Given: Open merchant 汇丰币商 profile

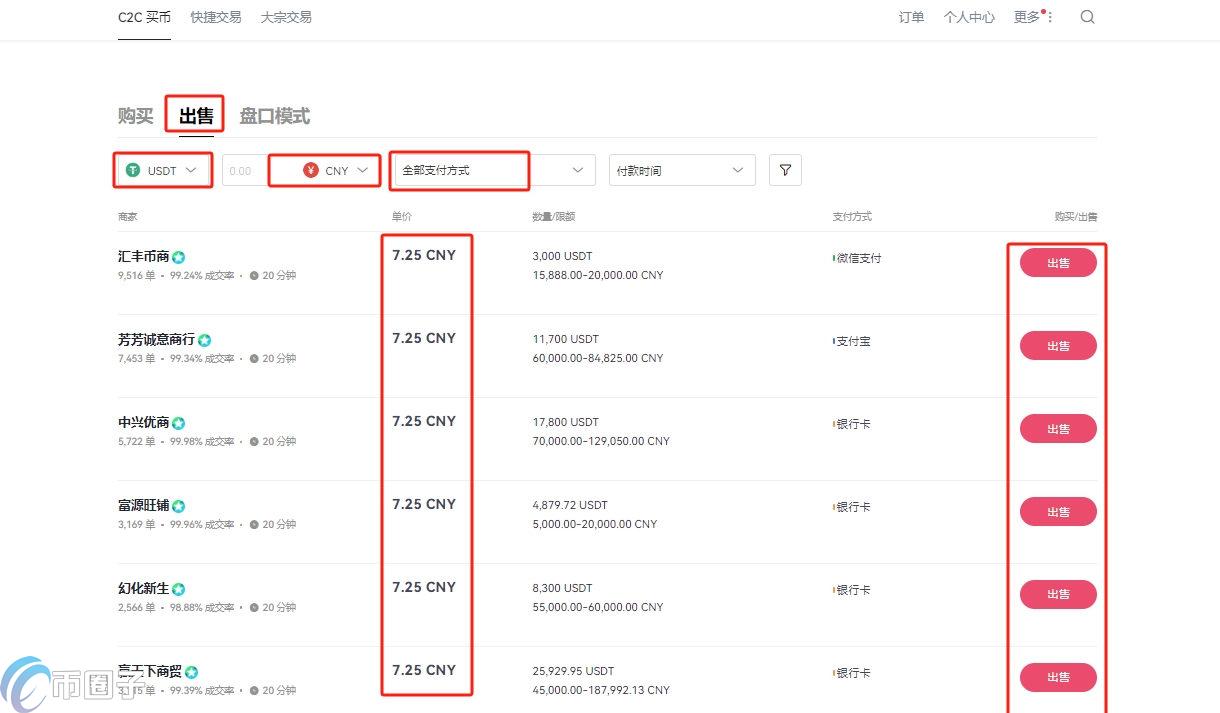Looking at the screenshot, I should (x=143, y=256).
